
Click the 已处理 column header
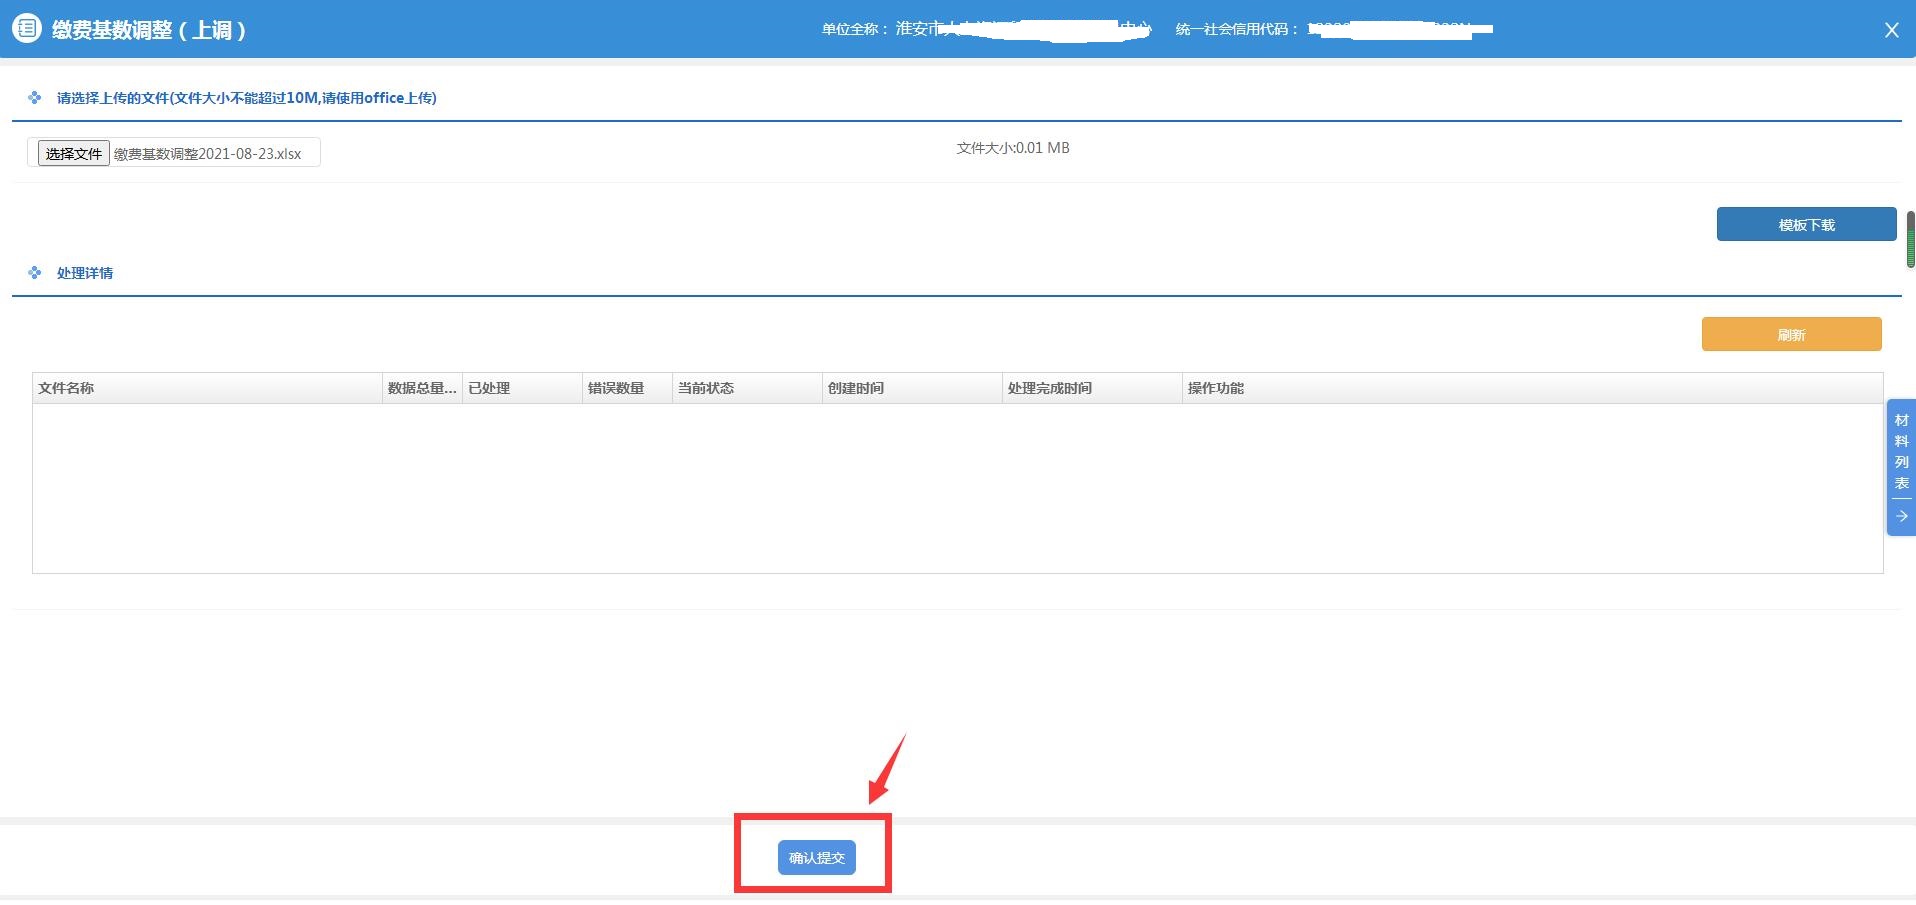point(489,388)
